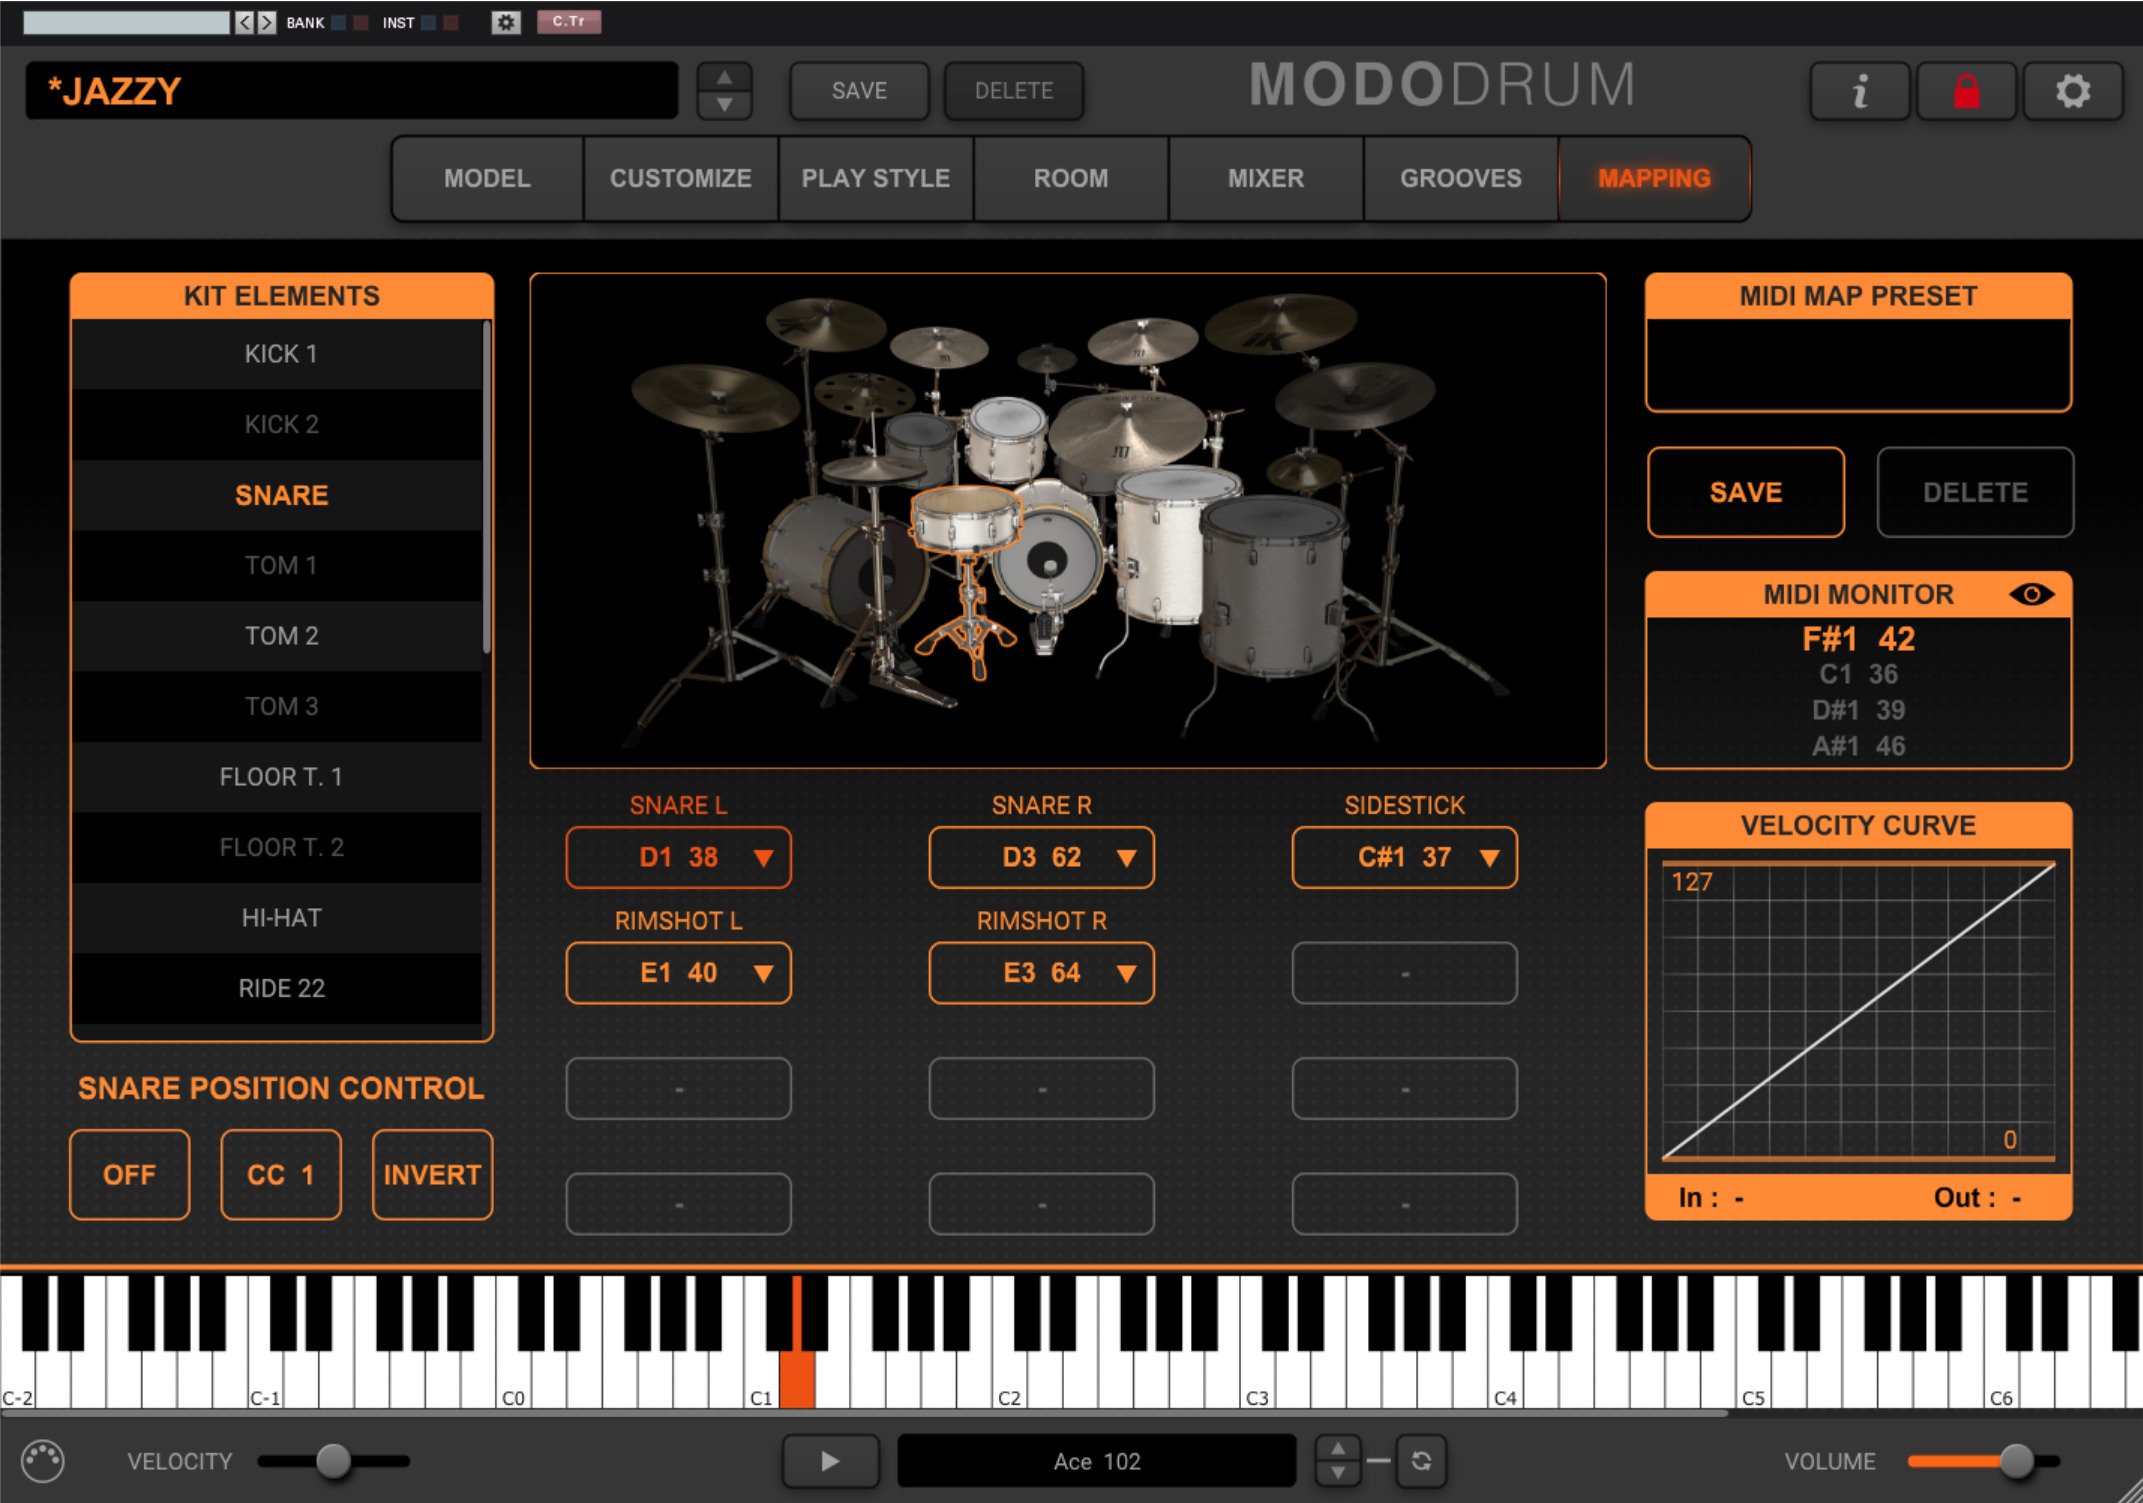
Task: Select TOM 1 in kit elements
Action: [x=277, y=565]
